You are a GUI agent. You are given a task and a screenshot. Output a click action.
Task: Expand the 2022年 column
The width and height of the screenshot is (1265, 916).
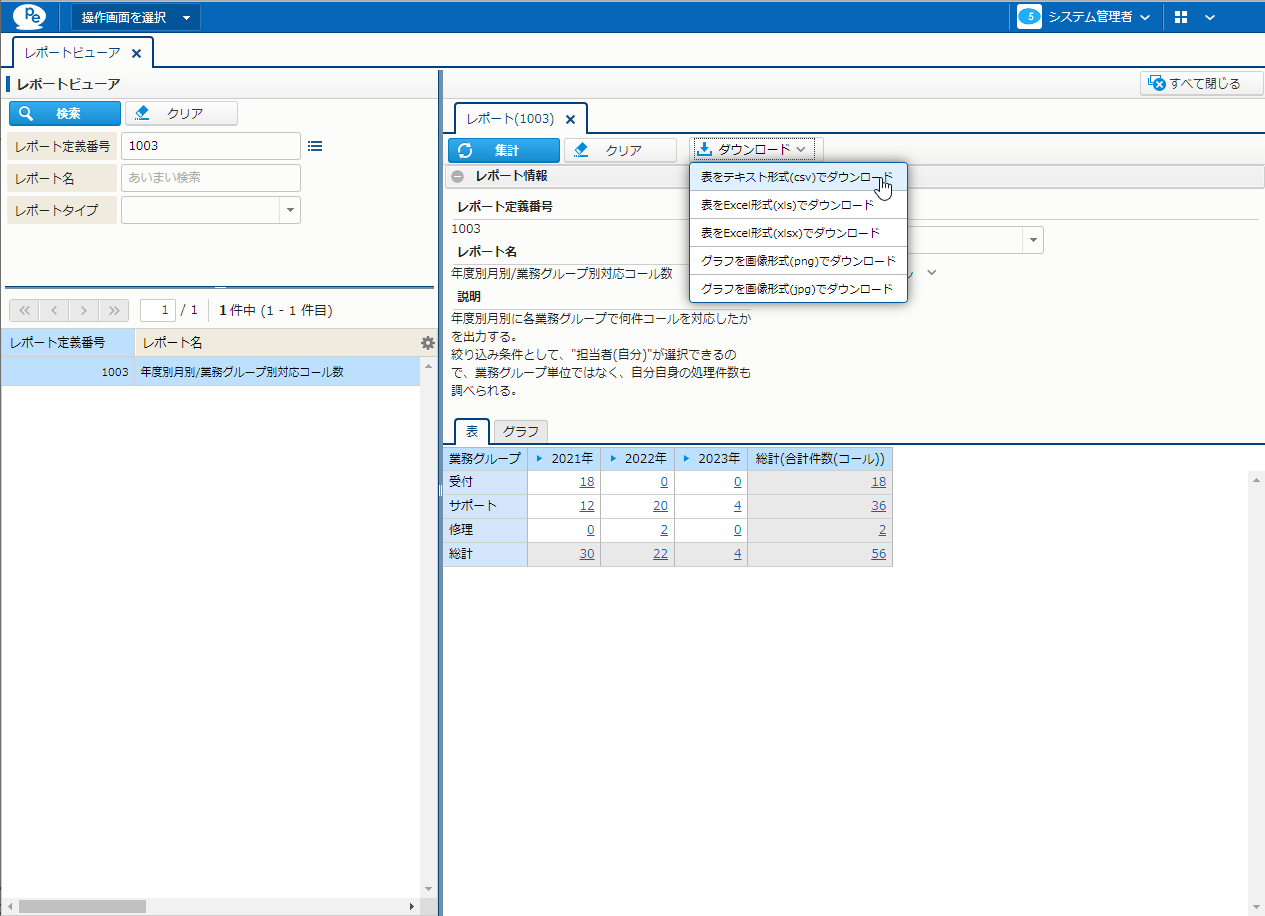coord(612,459)
